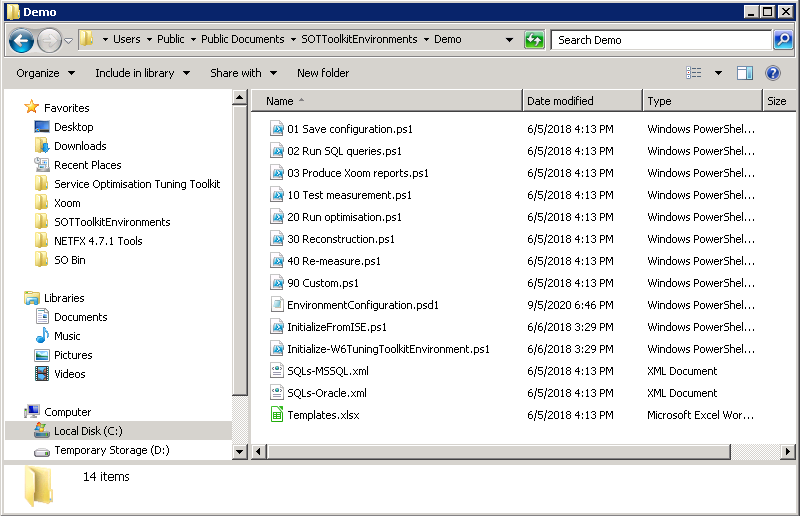Open Documents library
This screenshot has width=800, height=516.
coord(81,317)
